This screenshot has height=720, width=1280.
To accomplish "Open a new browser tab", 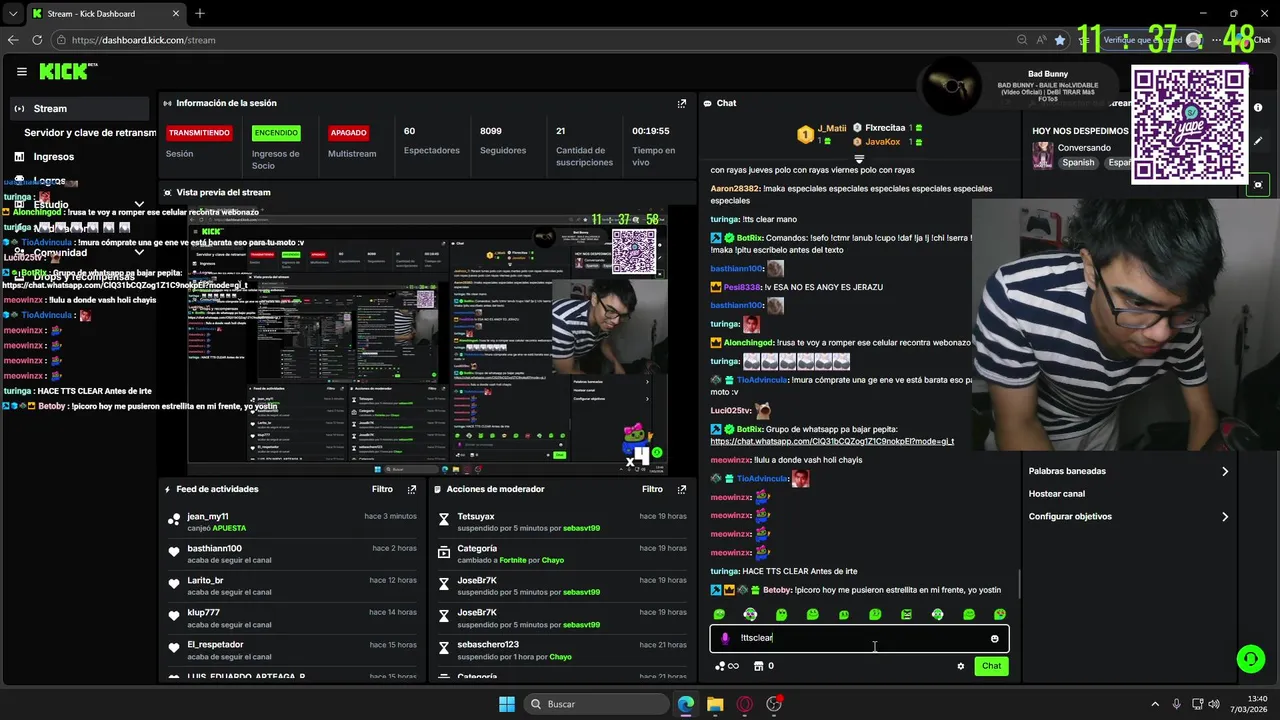I will pos(200,14).
